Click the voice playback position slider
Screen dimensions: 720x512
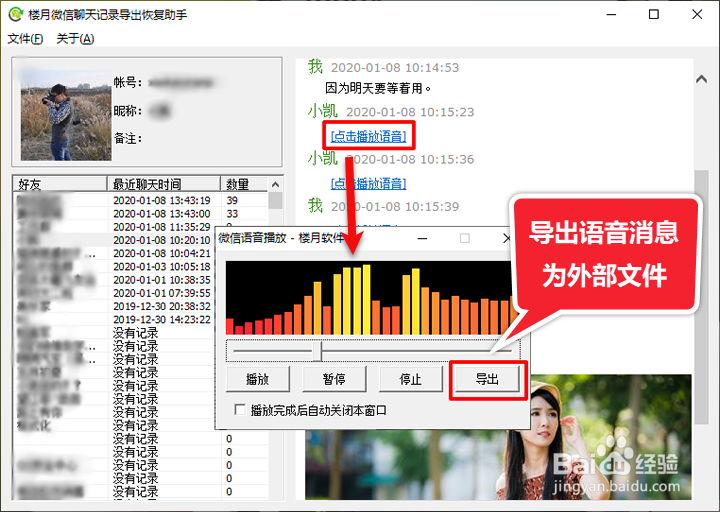(318, 351)
